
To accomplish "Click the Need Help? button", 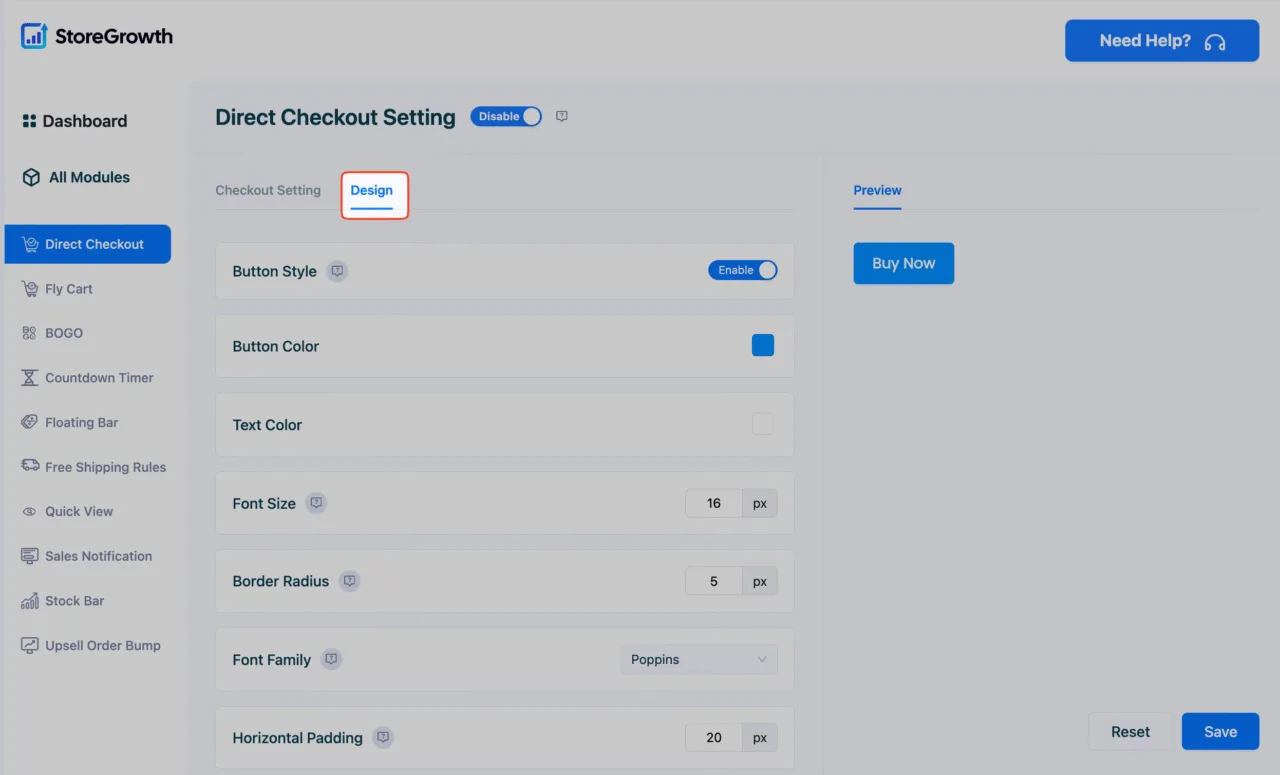I will (x=1162, y=41).
